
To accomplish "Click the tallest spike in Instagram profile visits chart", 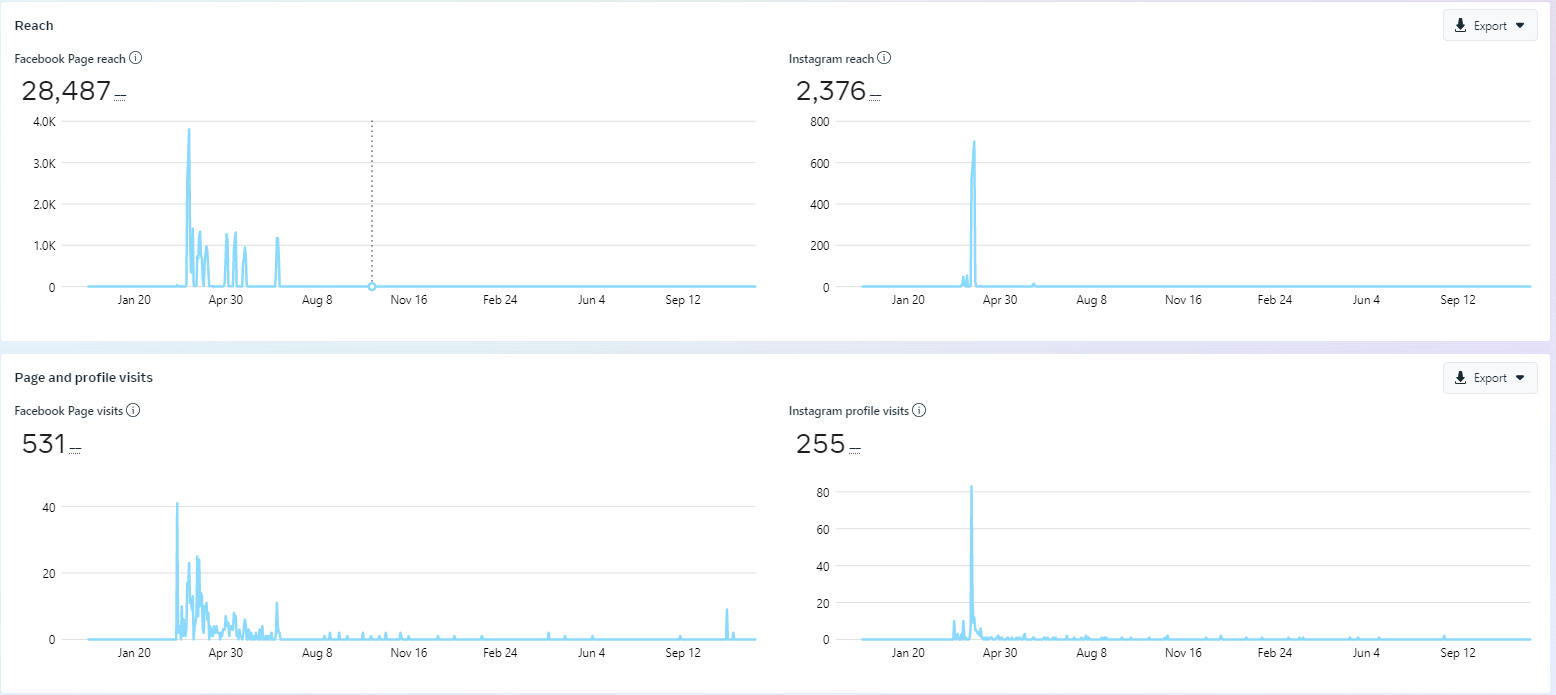I will (971, 488).
